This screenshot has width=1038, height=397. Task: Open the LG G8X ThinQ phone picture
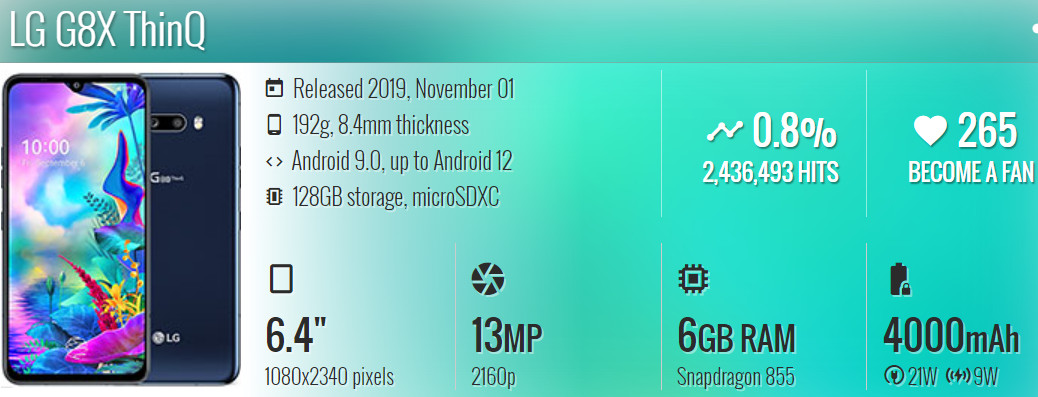pyautogui.click(x=122, y=230)
